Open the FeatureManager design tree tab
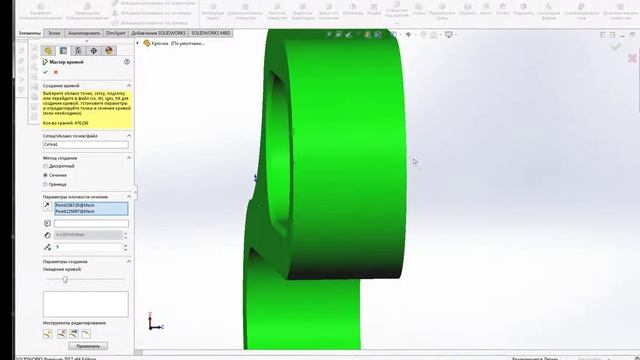640x360 pixels. pos(48,51)
